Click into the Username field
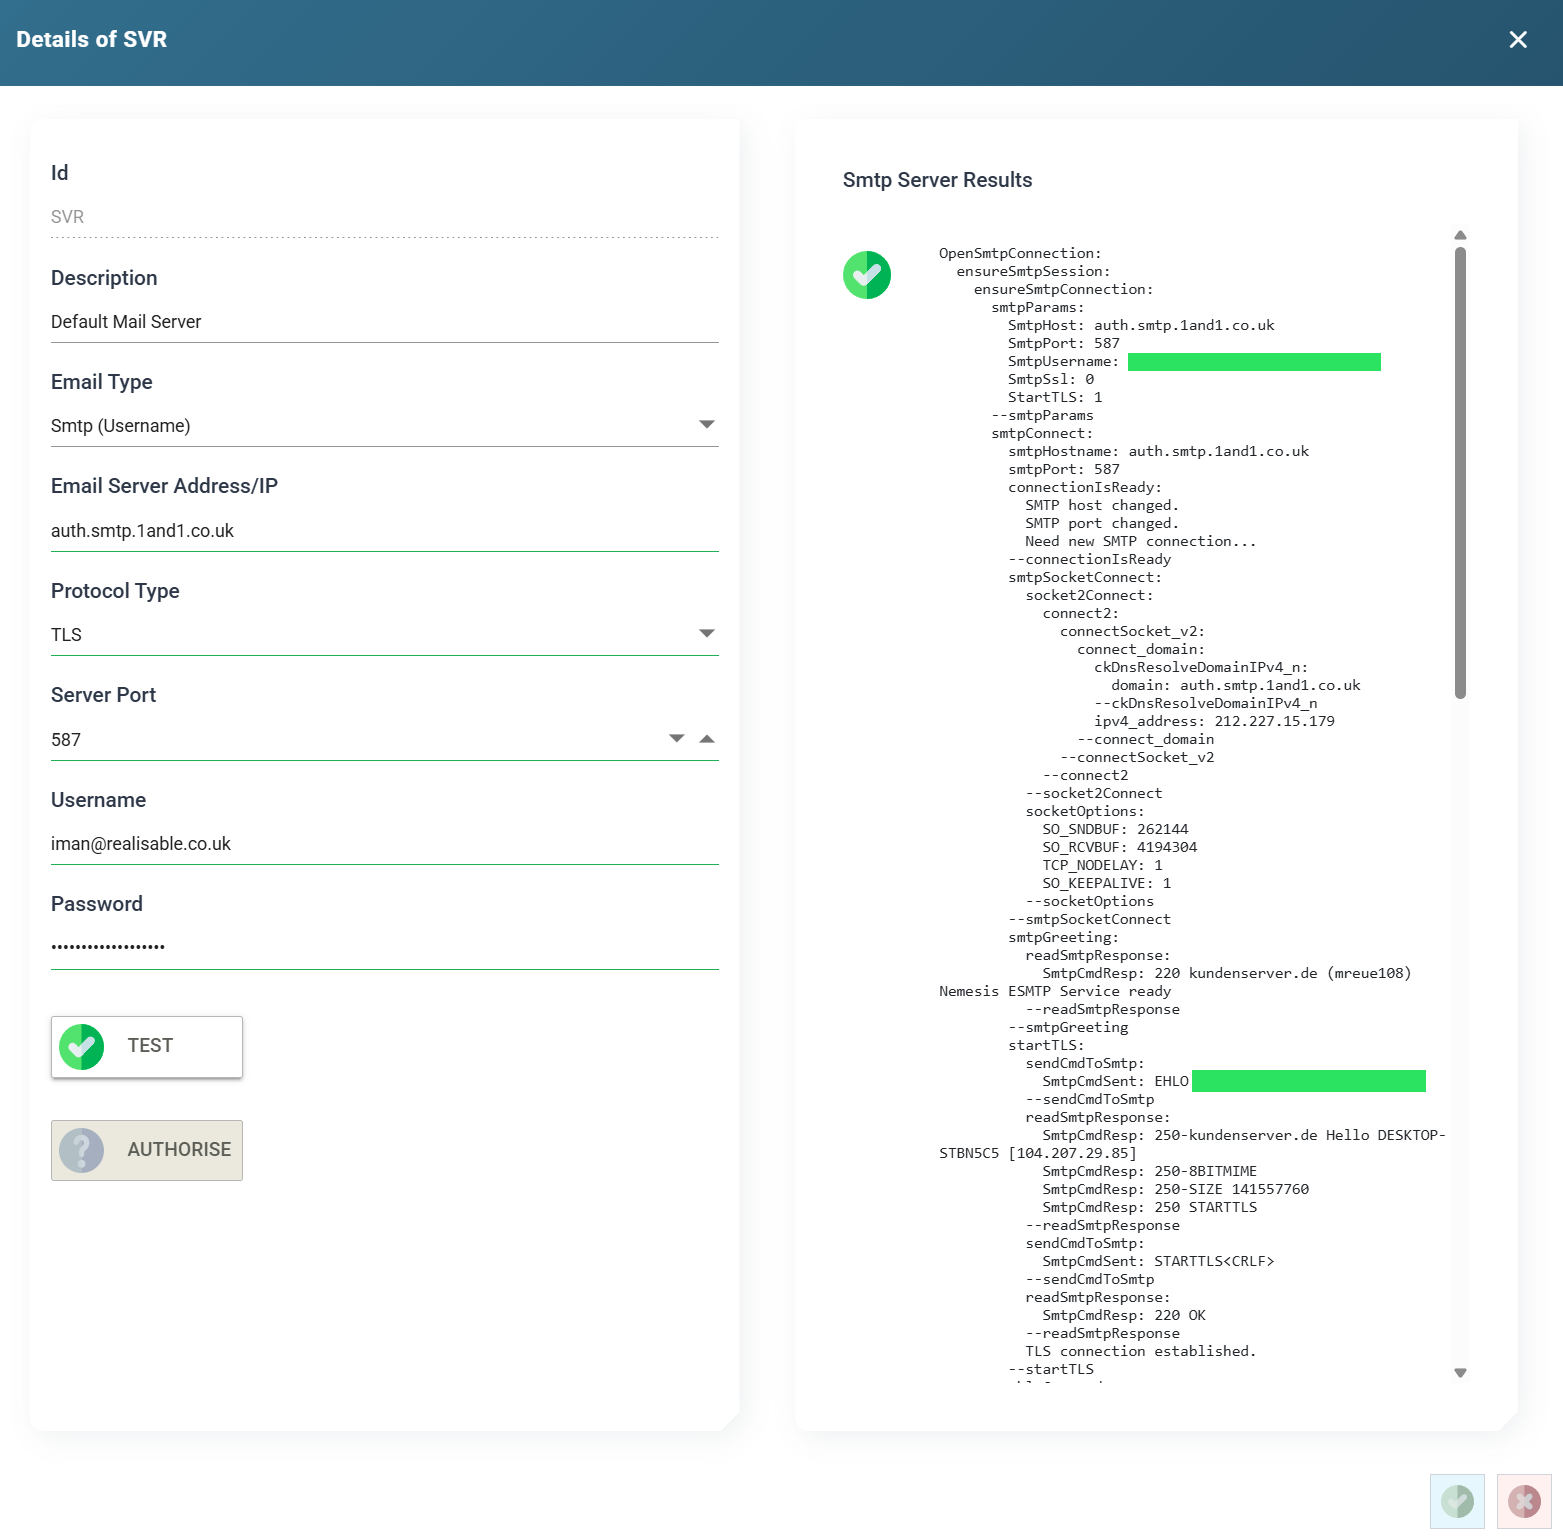The width and height of the screenshot is (1563, 1540). click(384, 844)
